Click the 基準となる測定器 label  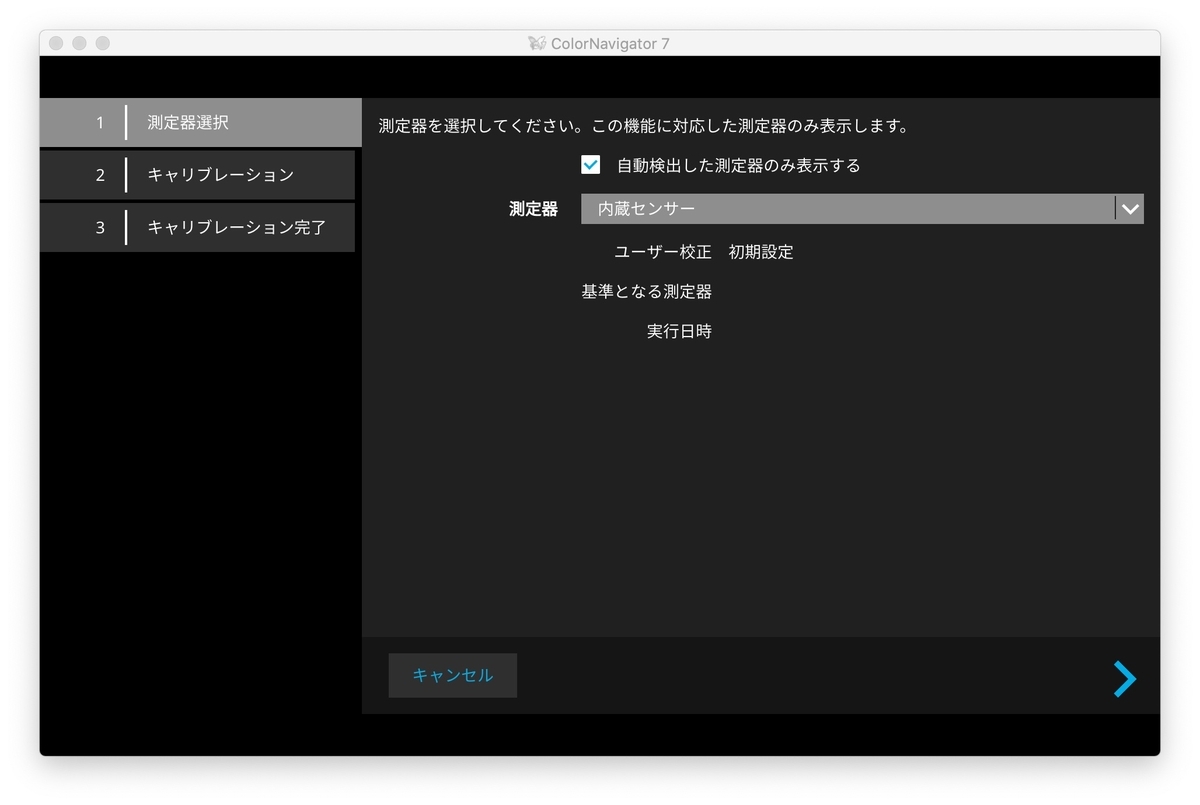click(647, 292)
